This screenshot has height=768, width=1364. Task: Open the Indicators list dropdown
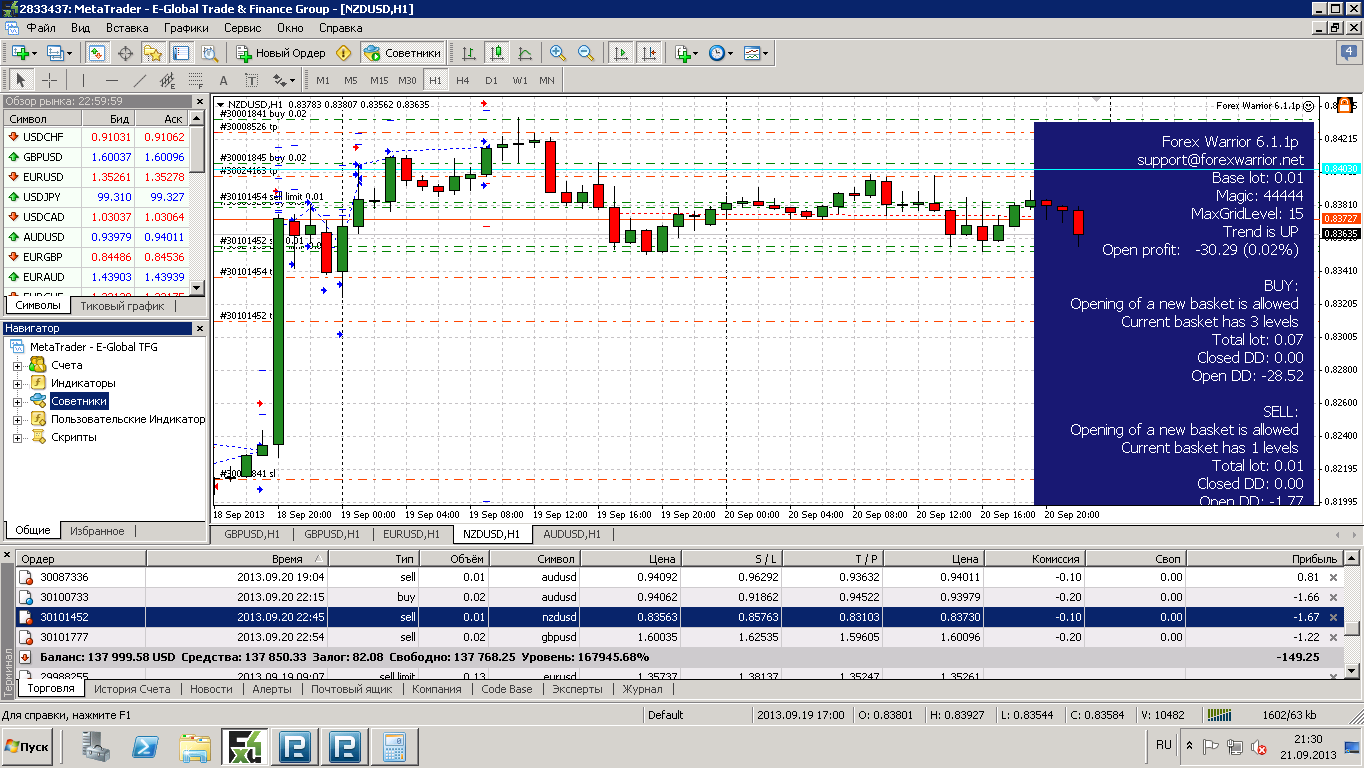point(685,53)
